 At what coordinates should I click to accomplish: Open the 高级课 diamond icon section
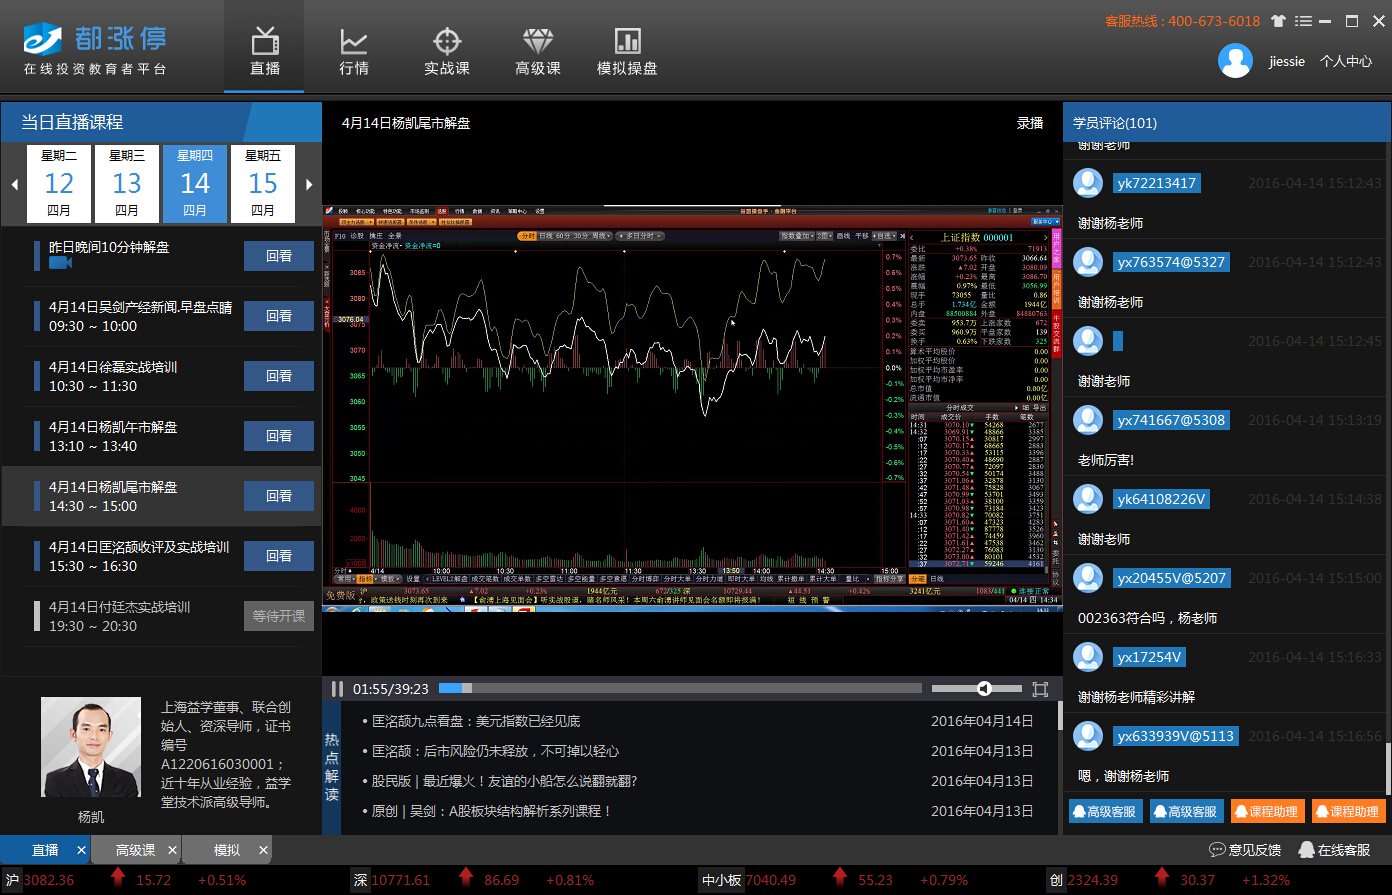tap(537, 51)
